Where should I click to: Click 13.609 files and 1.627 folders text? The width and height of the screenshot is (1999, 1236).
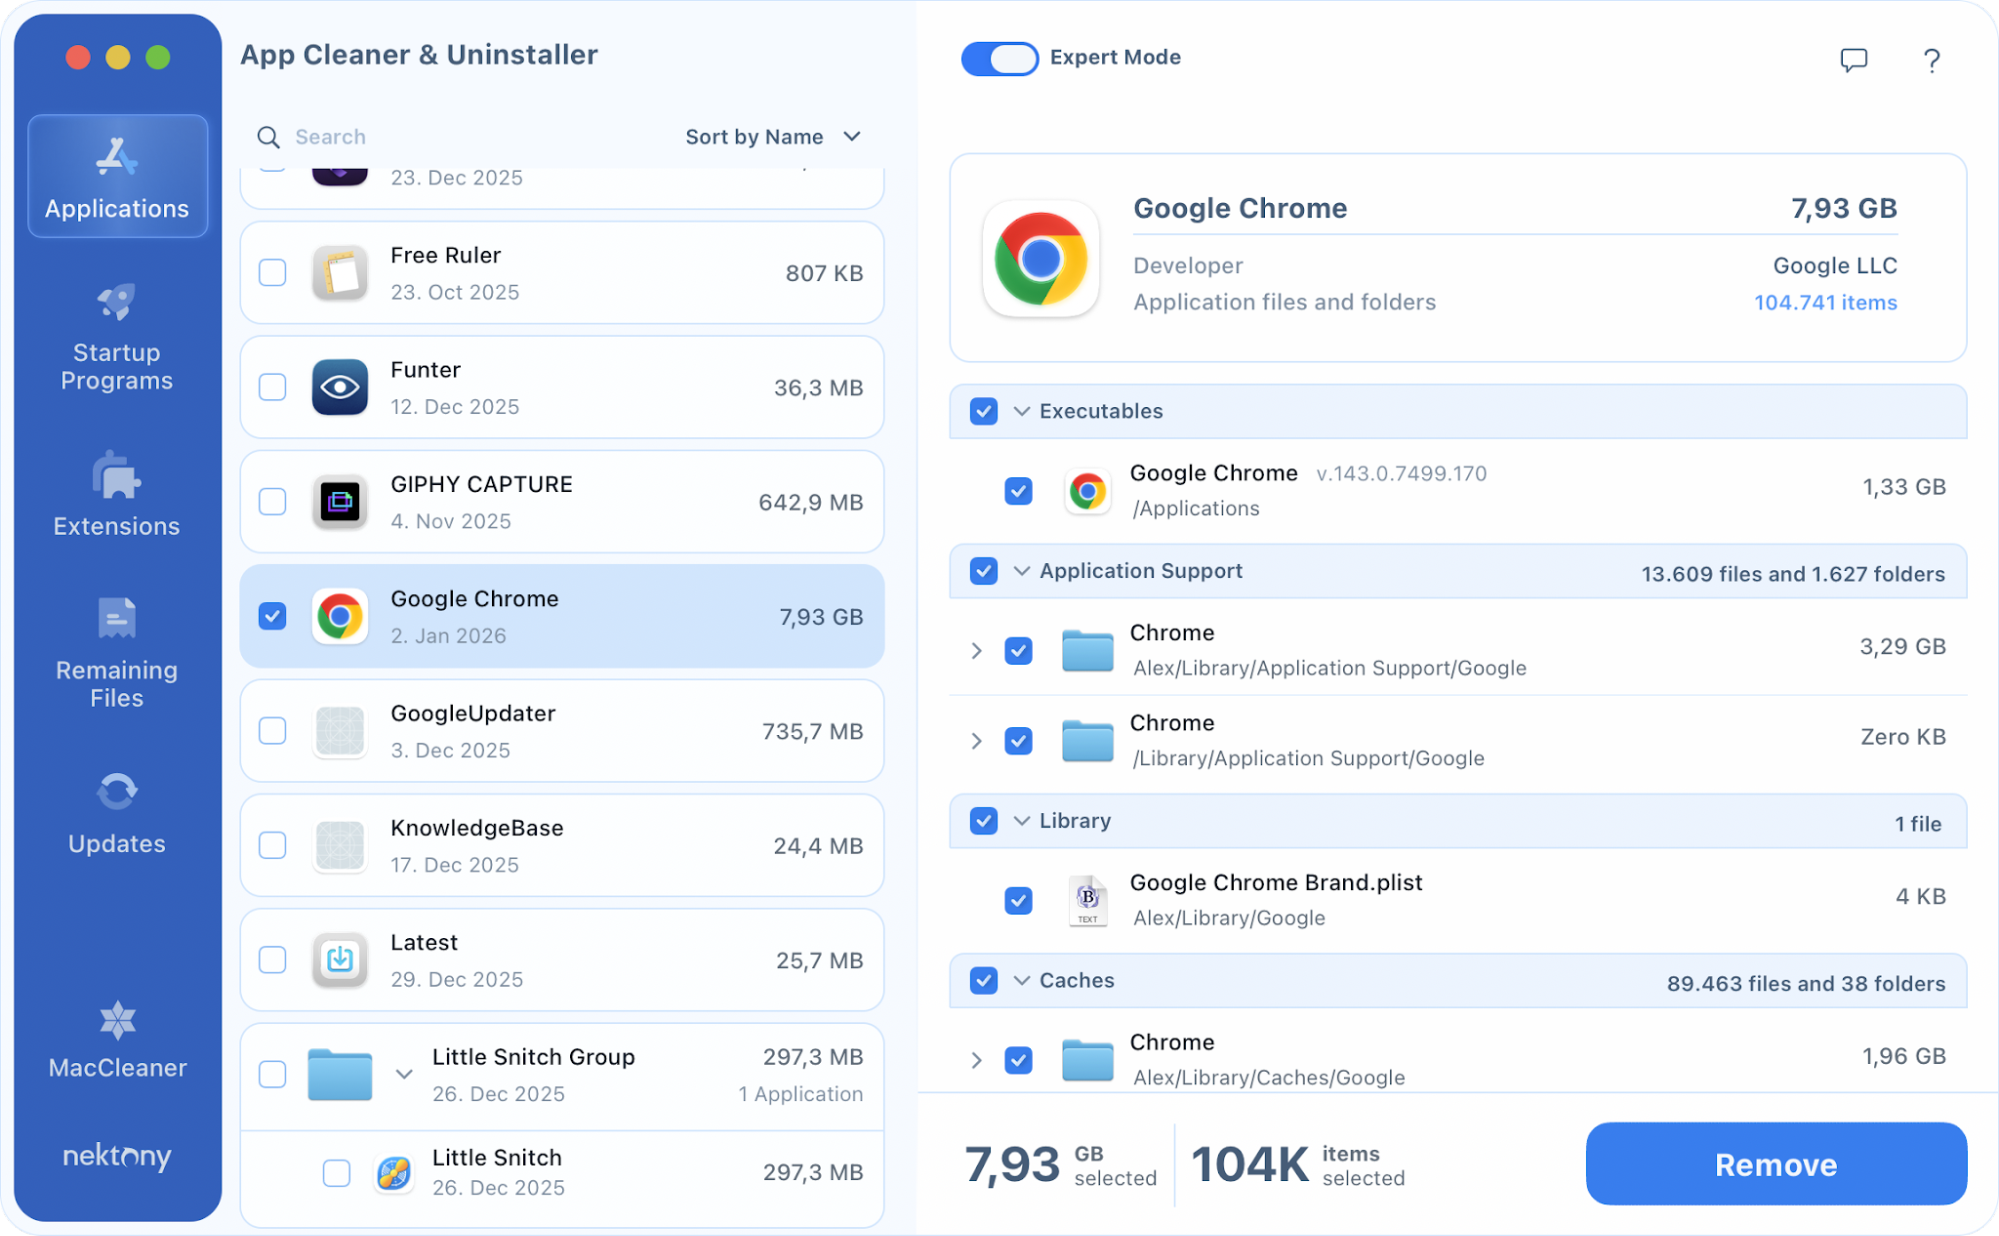pyautogui.click(x=1793, y=574)
